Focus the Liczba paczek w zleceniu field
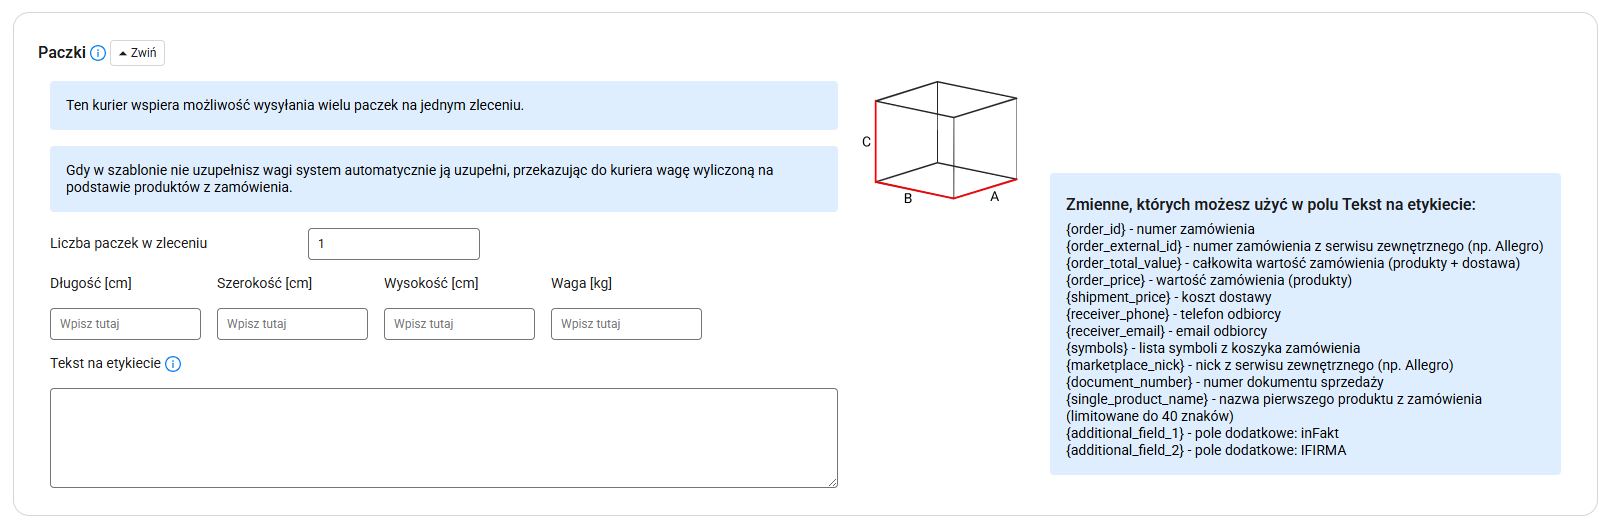Image resolution: width=1615 pixels, height=530 pixels. click(x=394, y=244)
